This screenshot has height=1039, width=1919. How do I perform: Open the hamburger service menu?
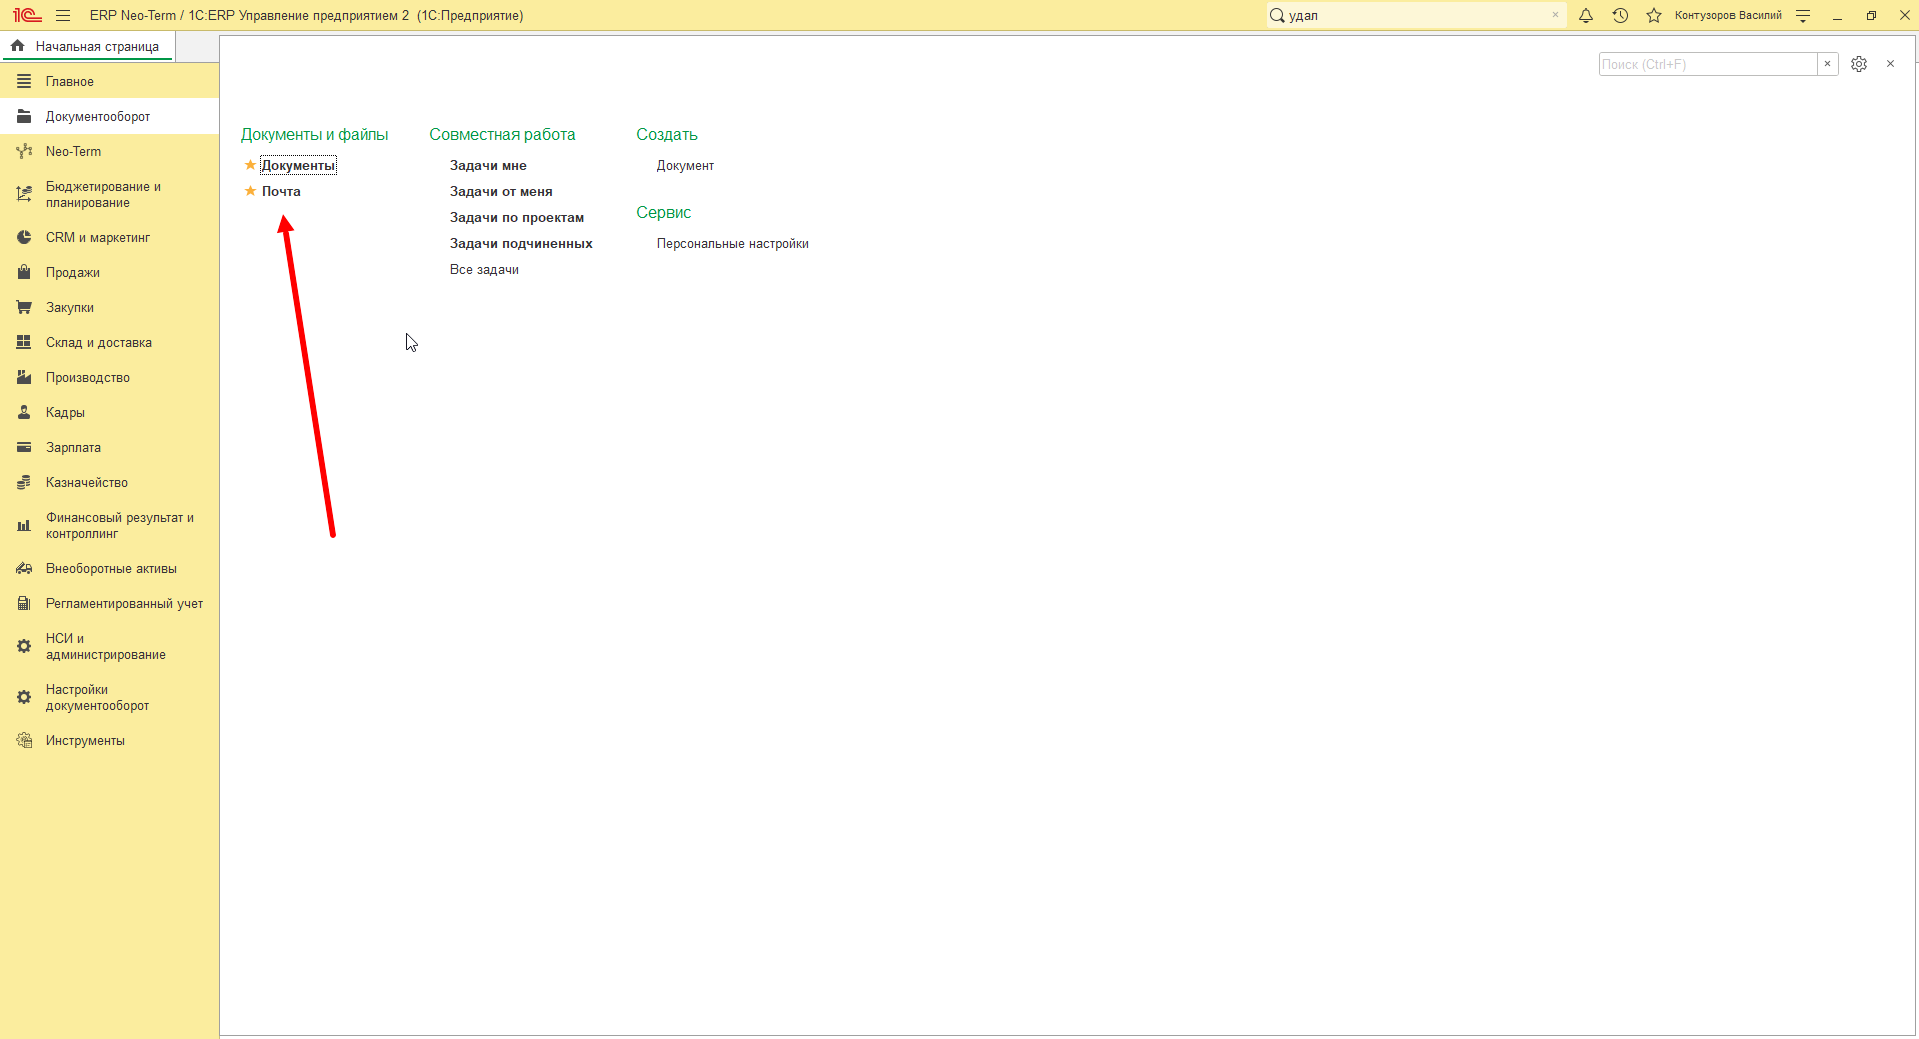coord(63,15)
